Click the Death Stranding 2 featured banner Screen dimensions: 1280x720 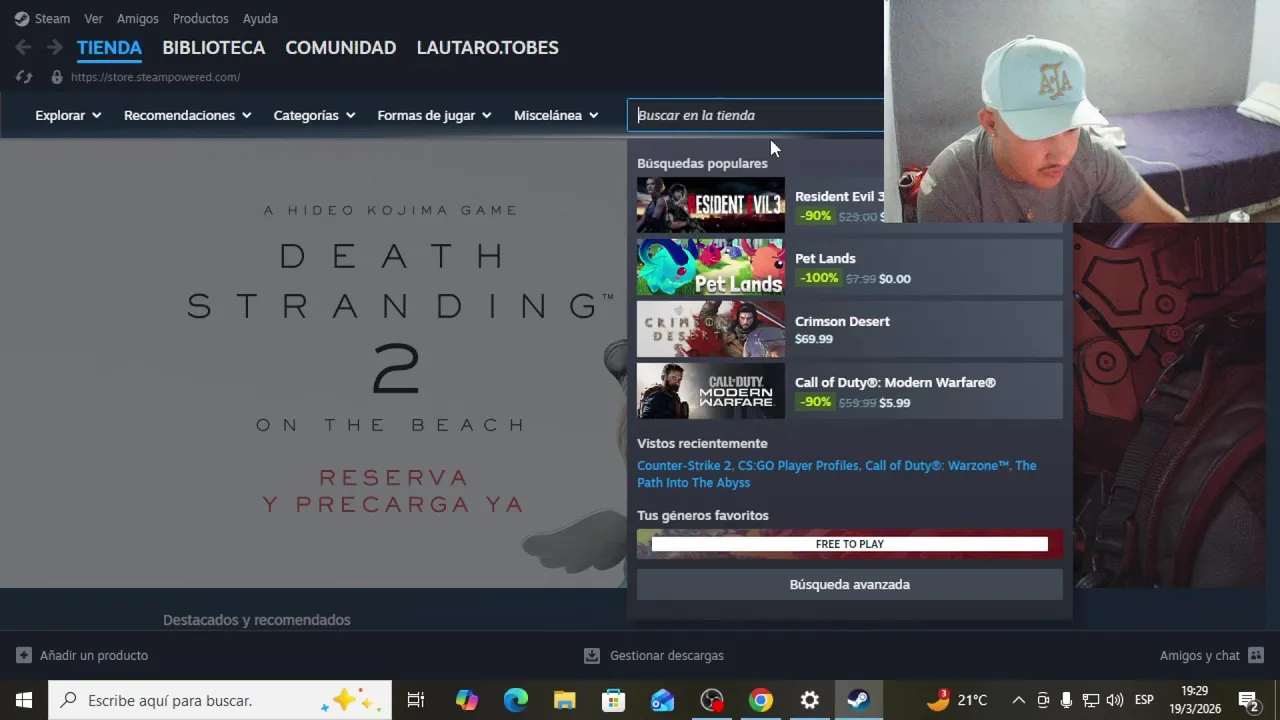tap(313, 363)
